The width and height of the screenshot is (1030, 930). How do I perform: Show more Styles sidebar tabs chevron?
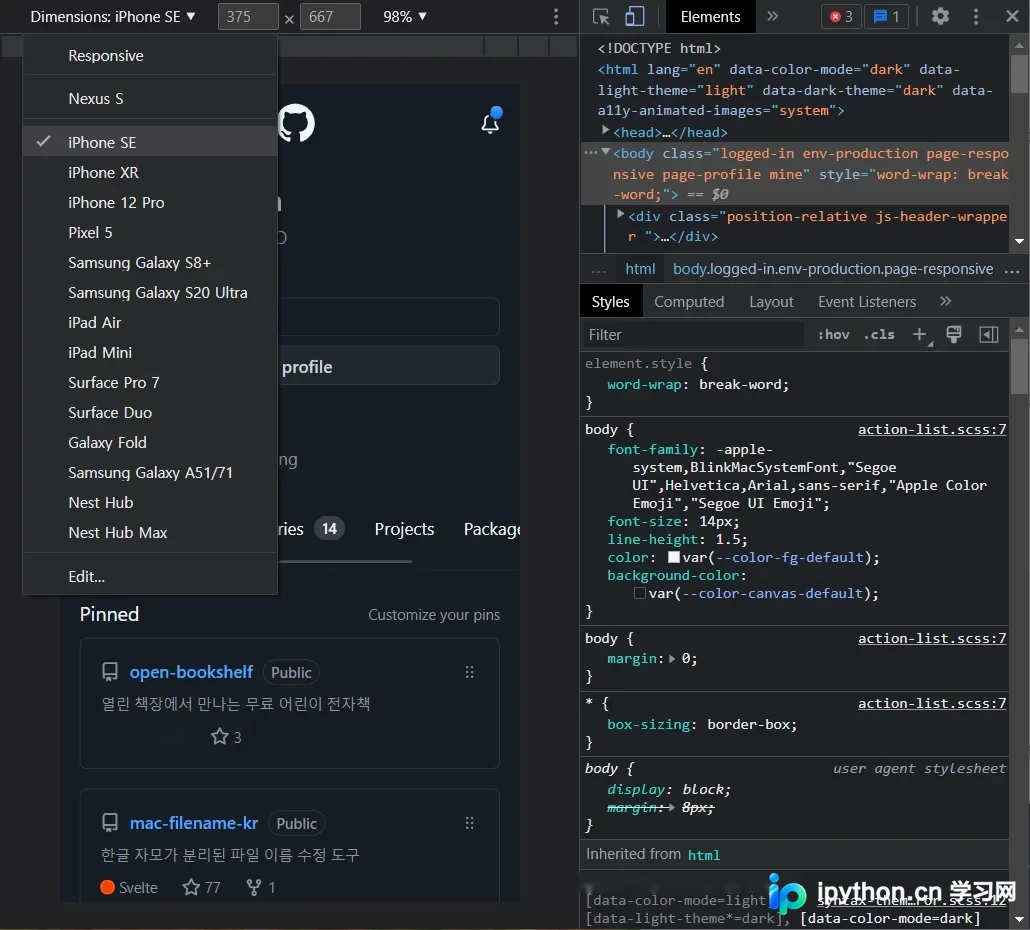coord(945,301)
